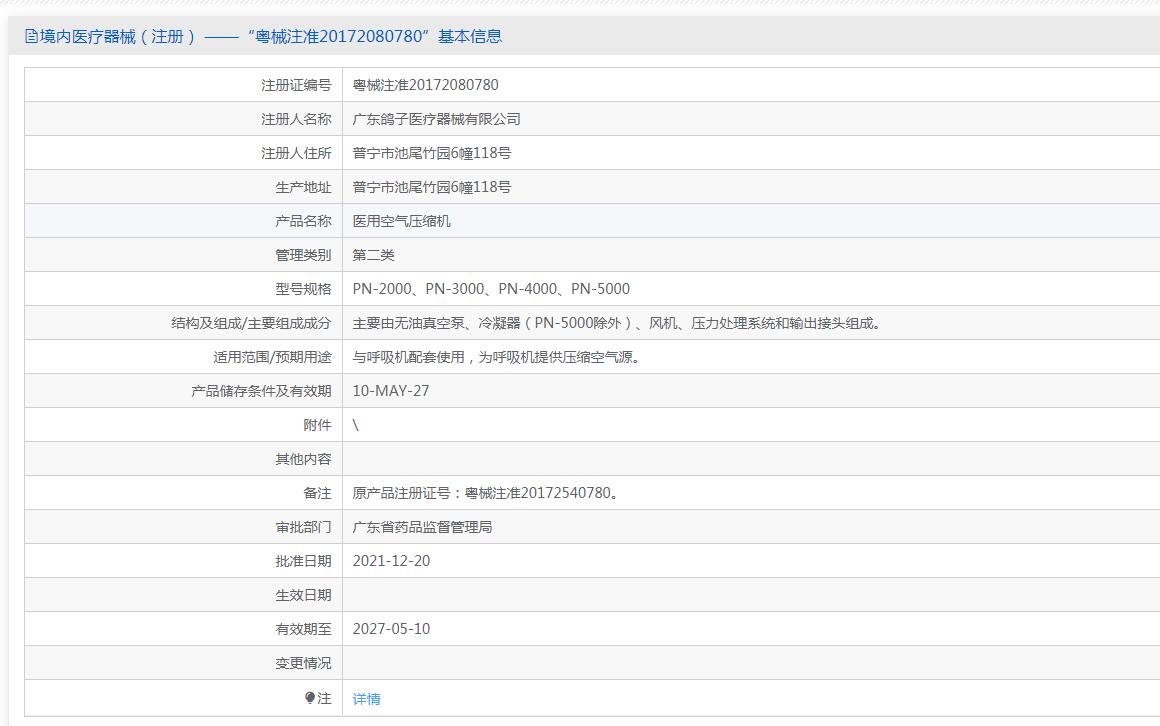The height and width of the screenshot is (726, 1160).
Task: Click the model list PN-2000、PN-3000、PN-4000、PN-5000
Action: [491, 289]
